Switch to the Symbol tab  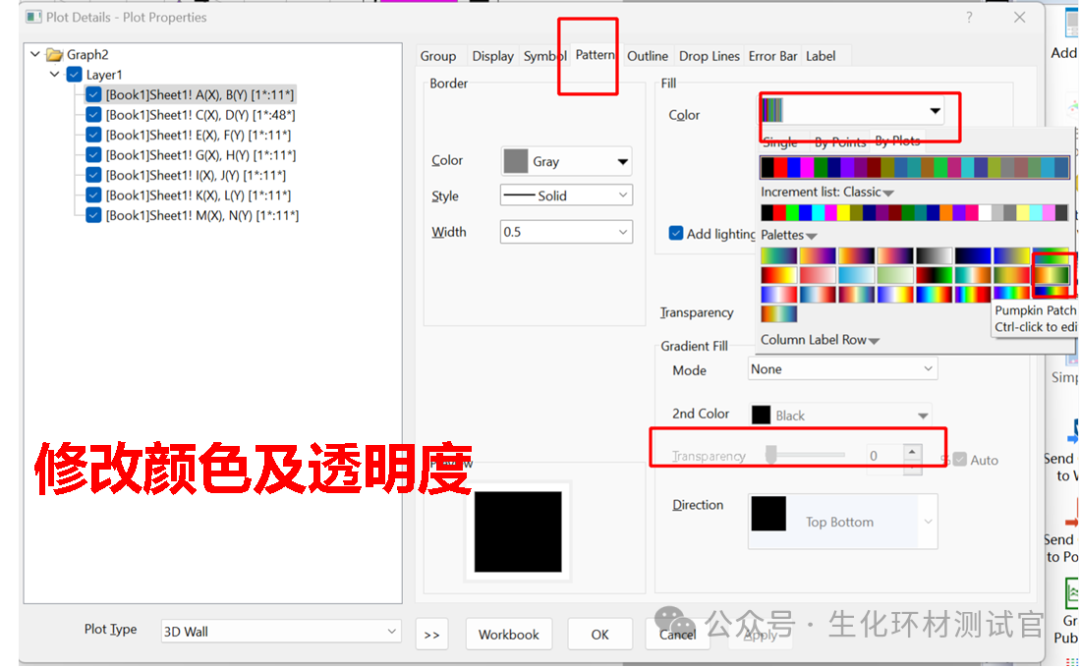pos(544,56)
